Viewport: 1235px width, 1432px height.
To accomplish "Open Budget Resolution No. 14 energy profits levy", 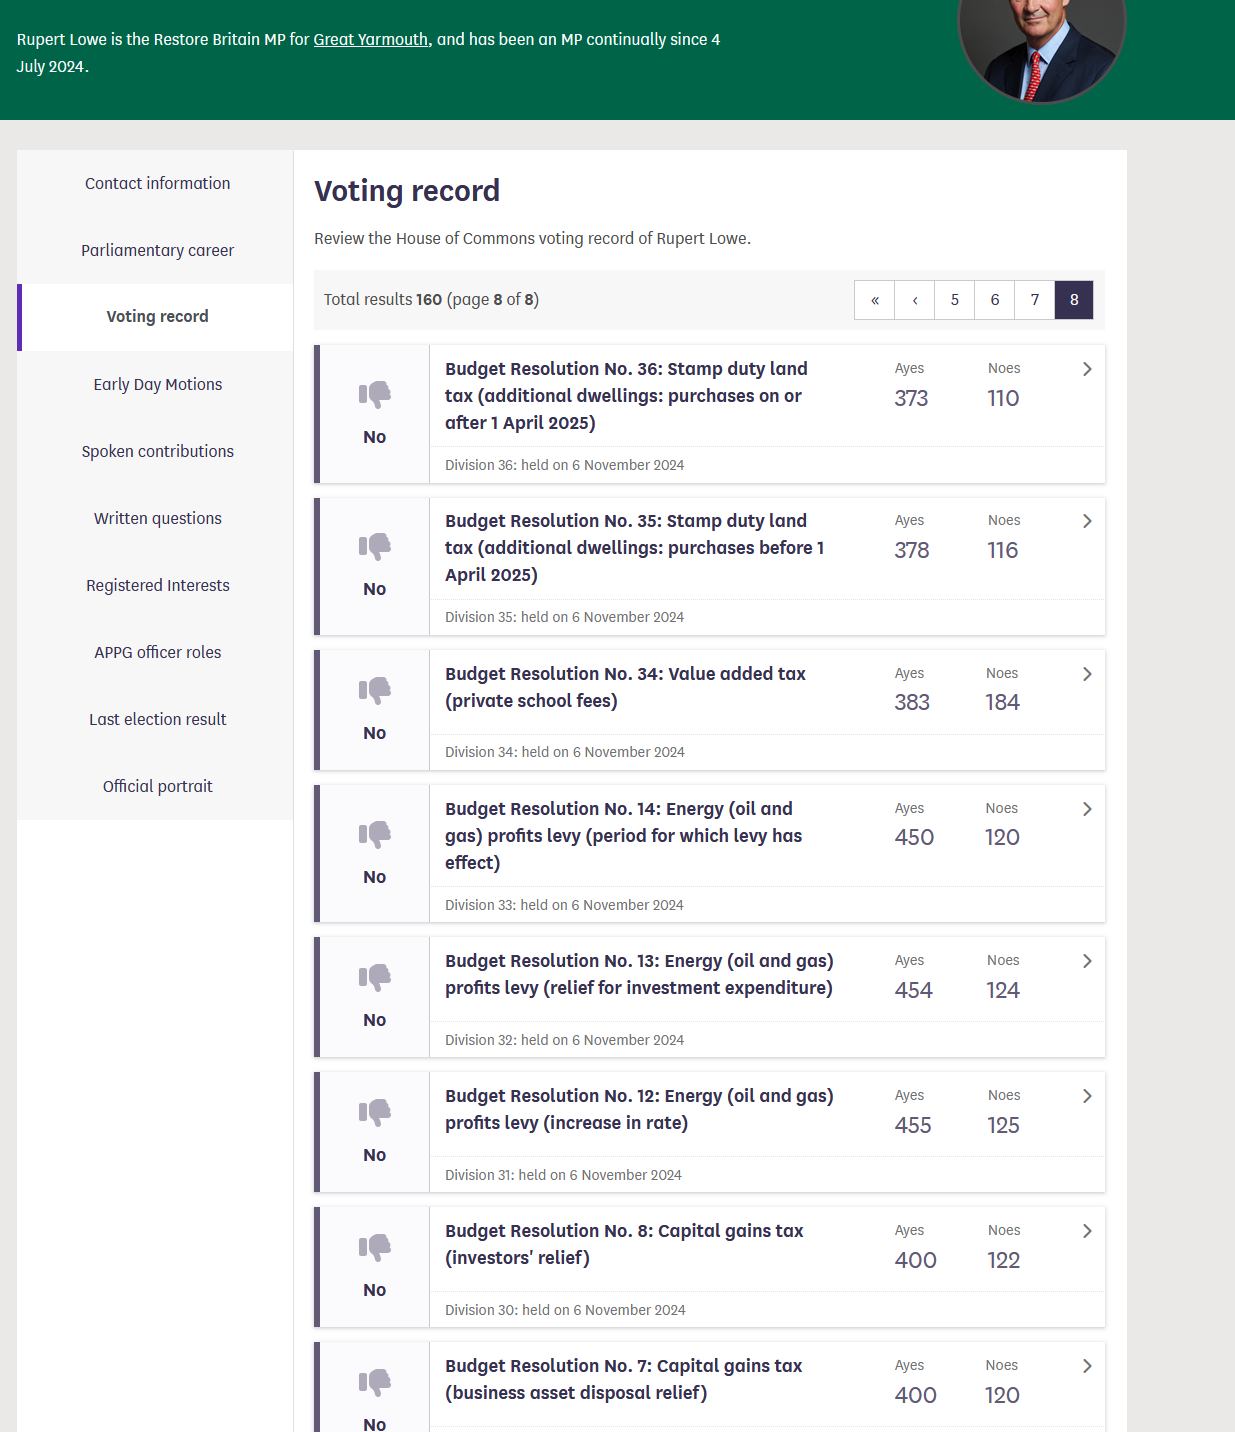I will (623, 836).
